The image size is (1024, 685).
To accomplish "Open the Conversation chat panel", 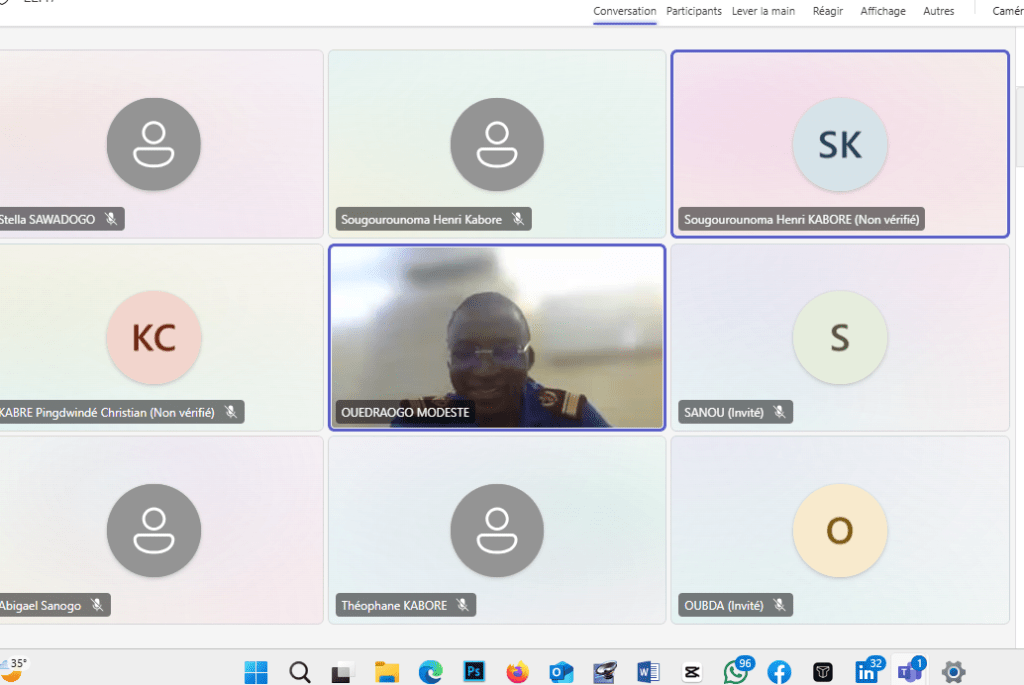I will [624, 11].
